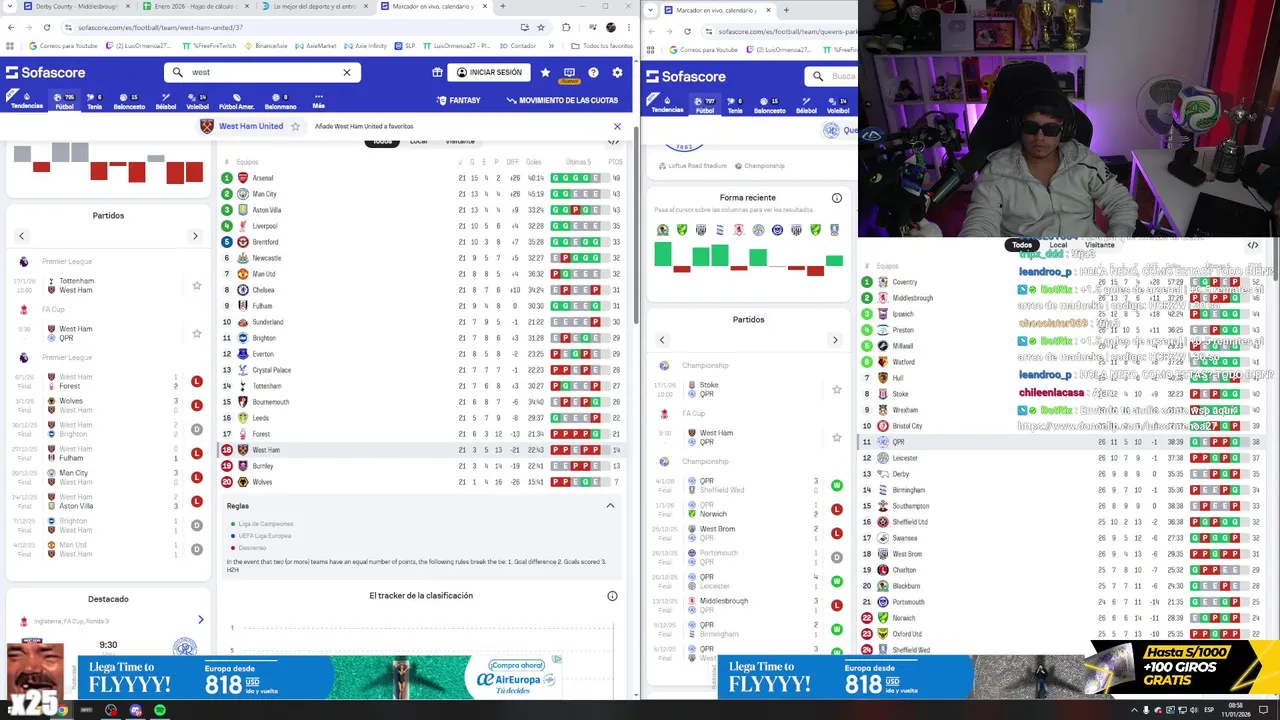Close the West Ham United favorites banner
1280x720 pixels.
tap(617, 126)
